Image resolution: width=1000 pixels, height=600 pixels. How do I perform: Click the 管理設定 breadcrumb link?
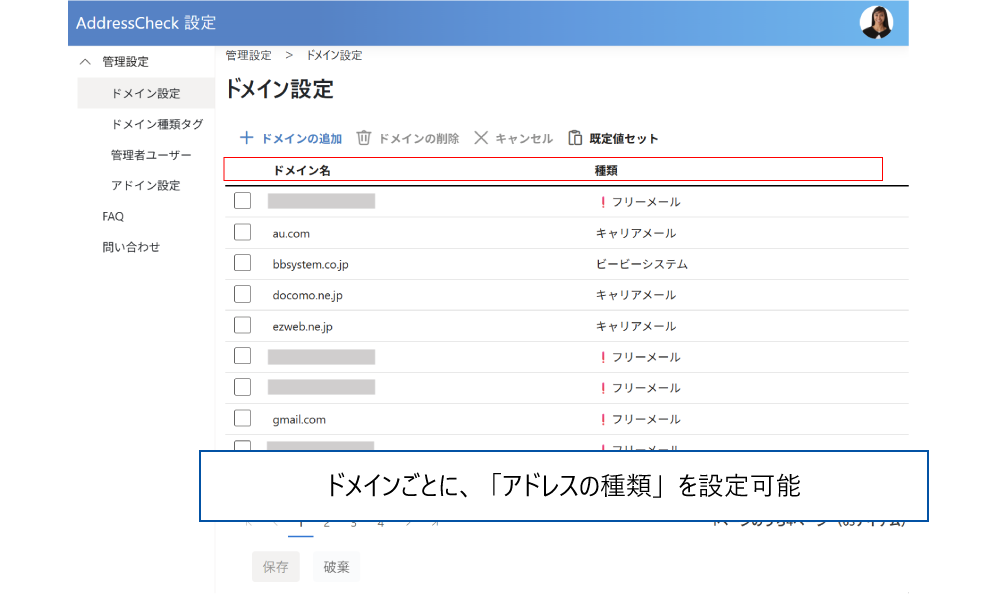pos(248,55)
